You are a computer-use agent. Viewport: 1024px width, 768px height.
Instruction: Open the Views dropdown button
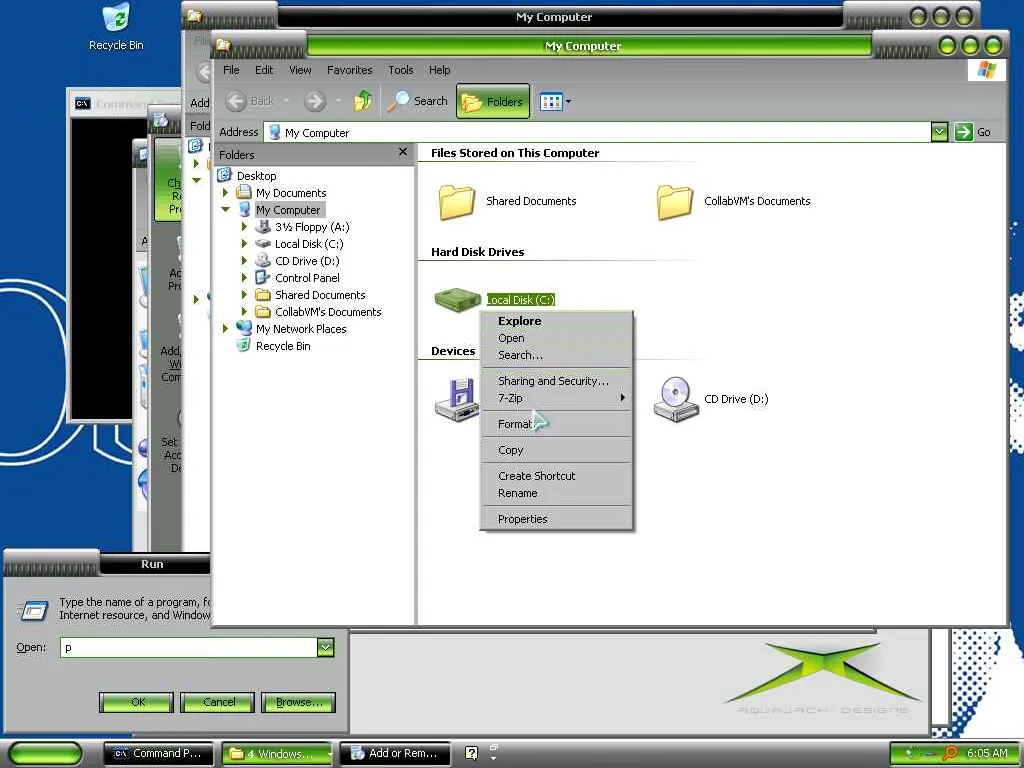tap(555, 101)
